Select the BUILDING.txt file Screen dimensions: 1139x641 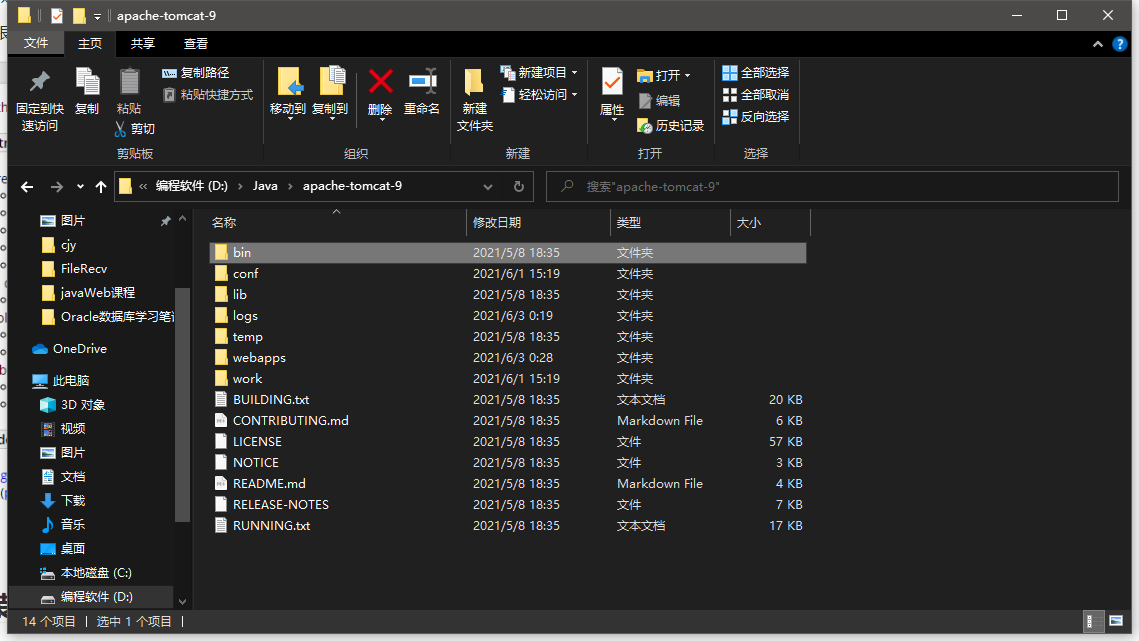click(508, 400)
